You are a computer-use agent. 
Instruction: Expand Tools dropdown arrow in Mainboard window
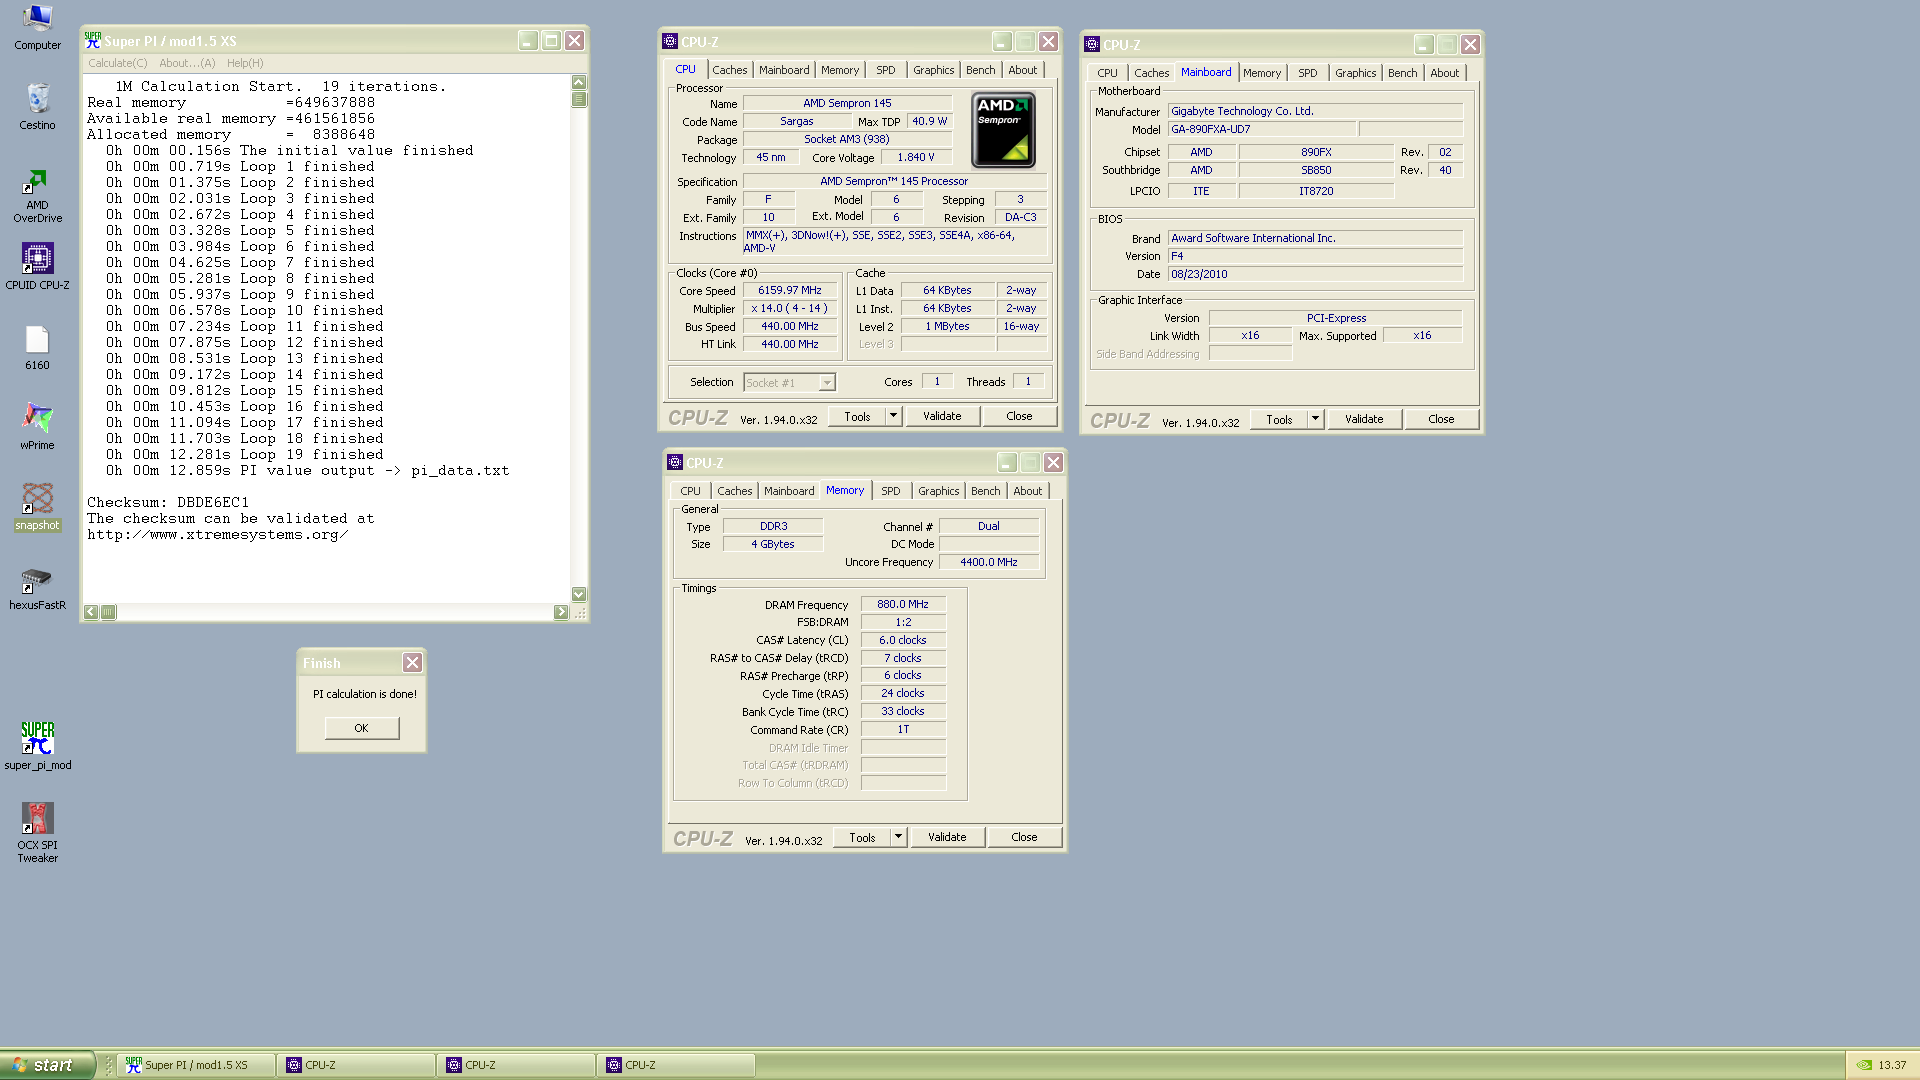[x=1316, y=419]
